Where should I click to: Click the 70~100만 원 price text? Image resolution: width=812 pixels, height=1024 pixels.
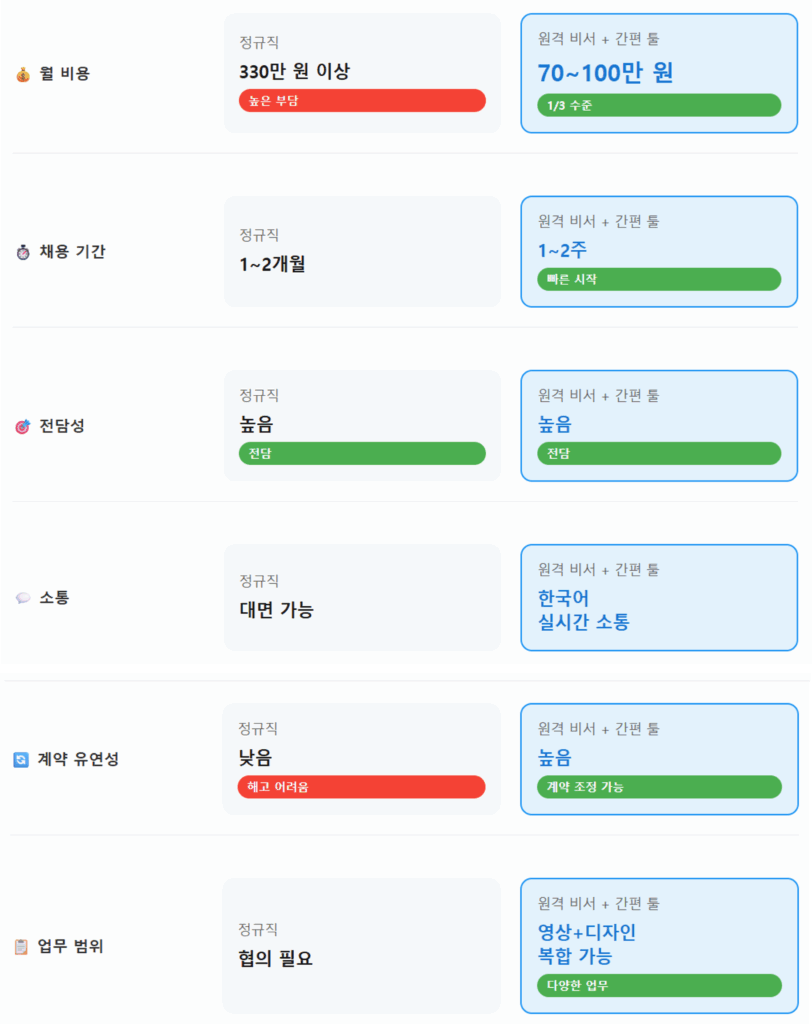click(x=606, y=73)
